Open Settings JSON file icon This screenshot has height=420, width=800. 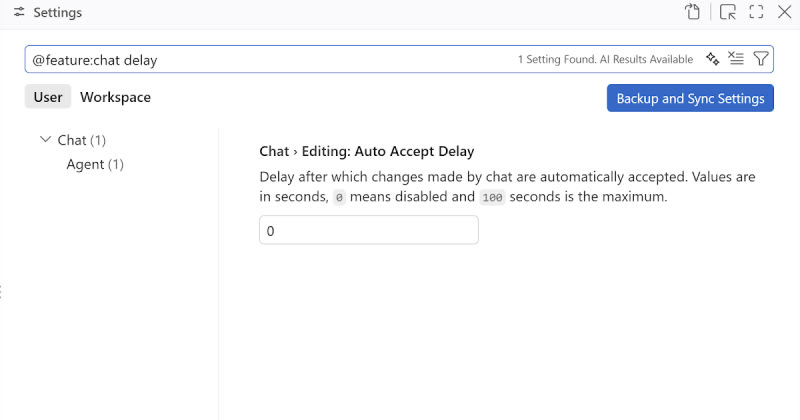click(692, 12)
